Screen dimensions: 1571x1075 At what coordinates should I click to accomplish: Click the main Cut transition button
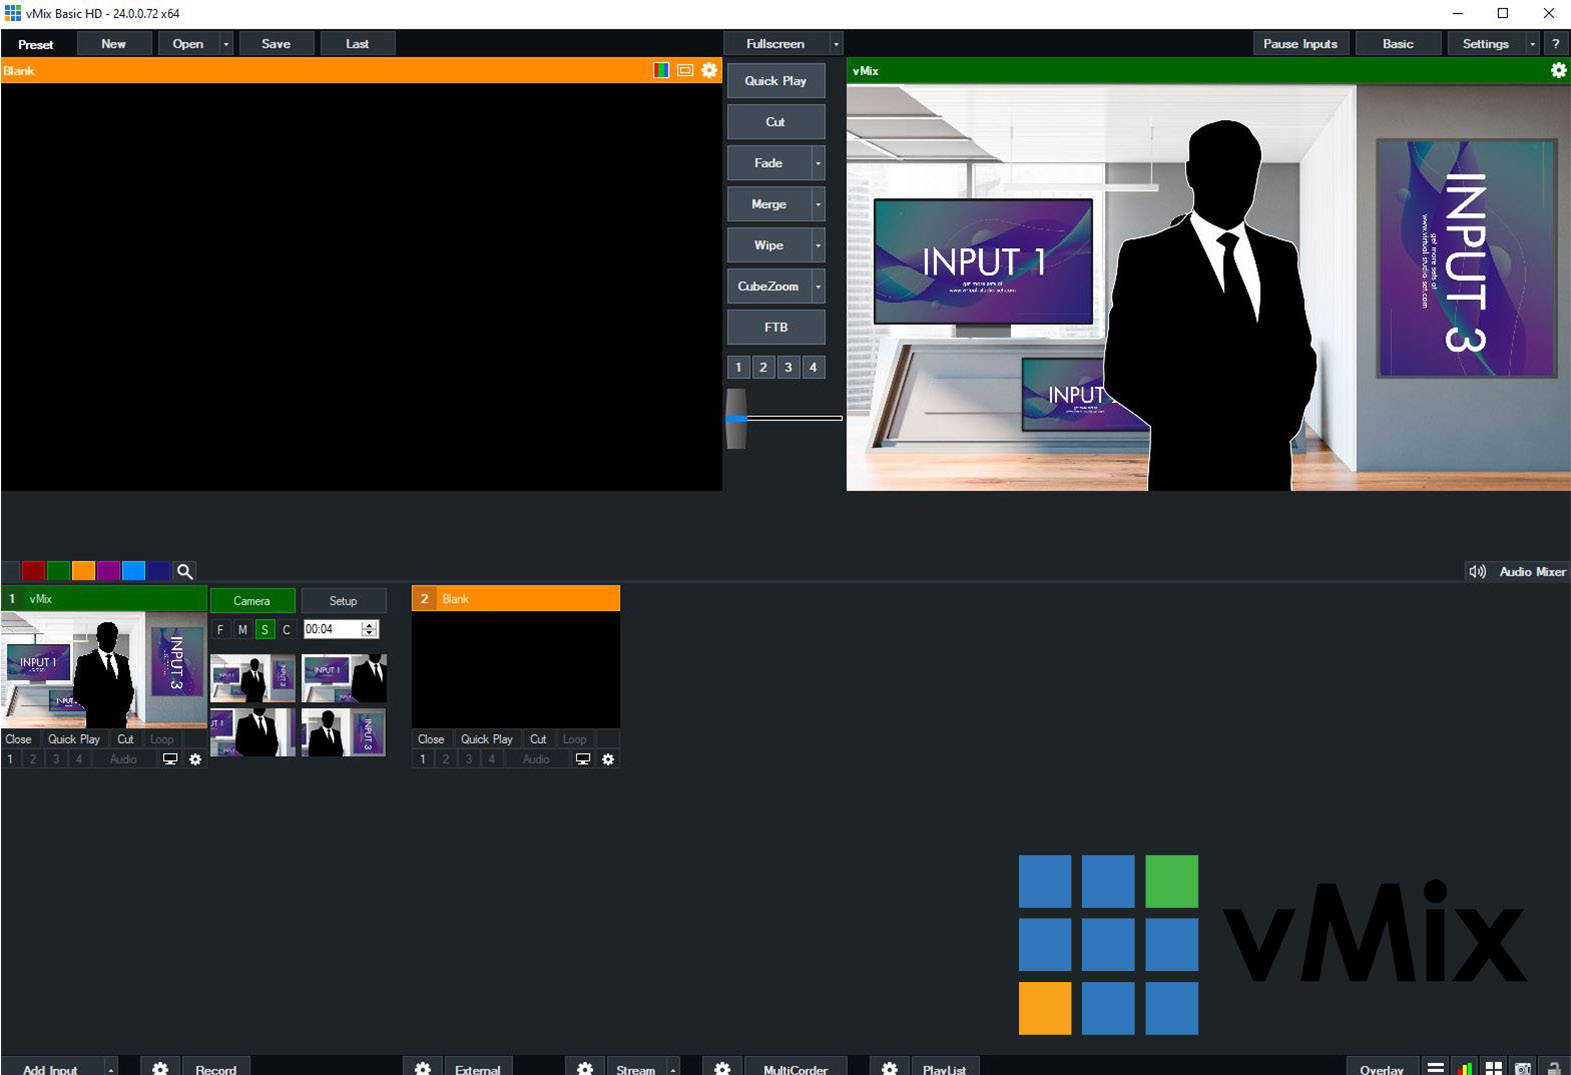(x=775, y=122)
